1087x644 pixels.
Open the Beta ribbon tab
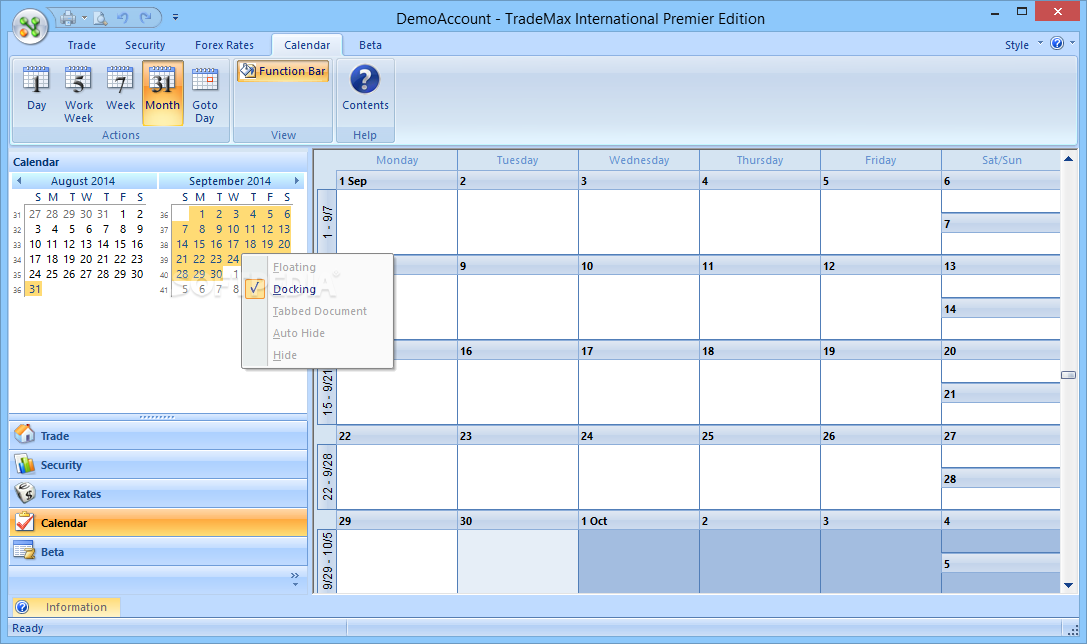click(x=370, y=45)
